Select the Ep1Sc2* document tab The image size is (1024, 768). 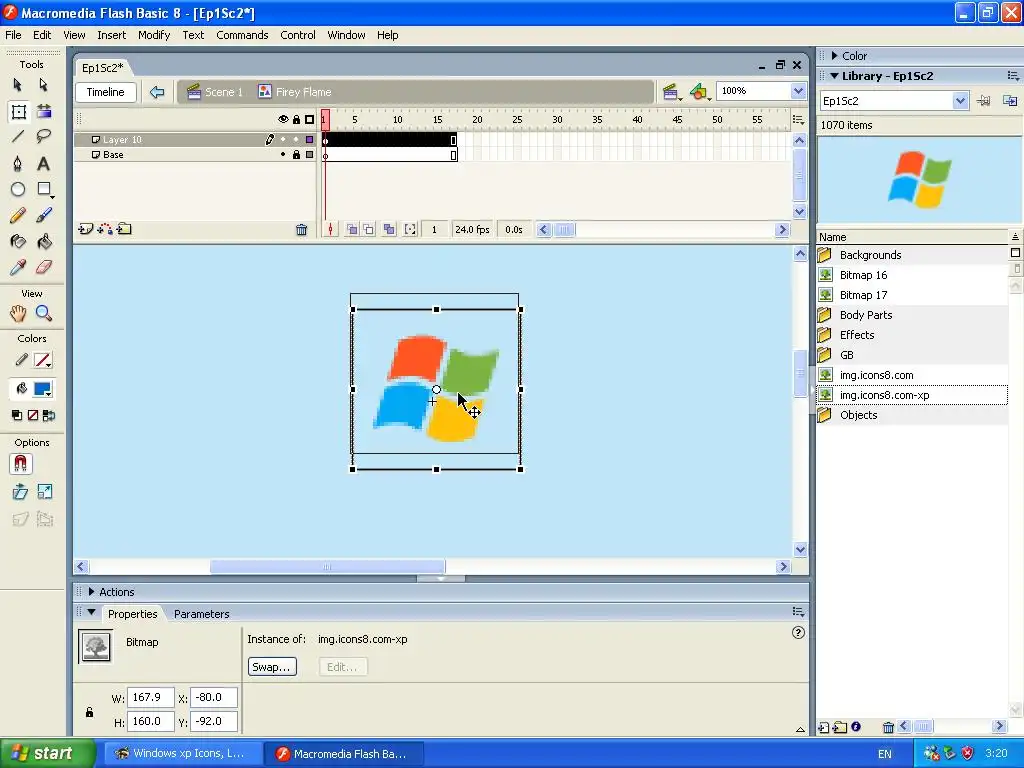pos(103,68)
